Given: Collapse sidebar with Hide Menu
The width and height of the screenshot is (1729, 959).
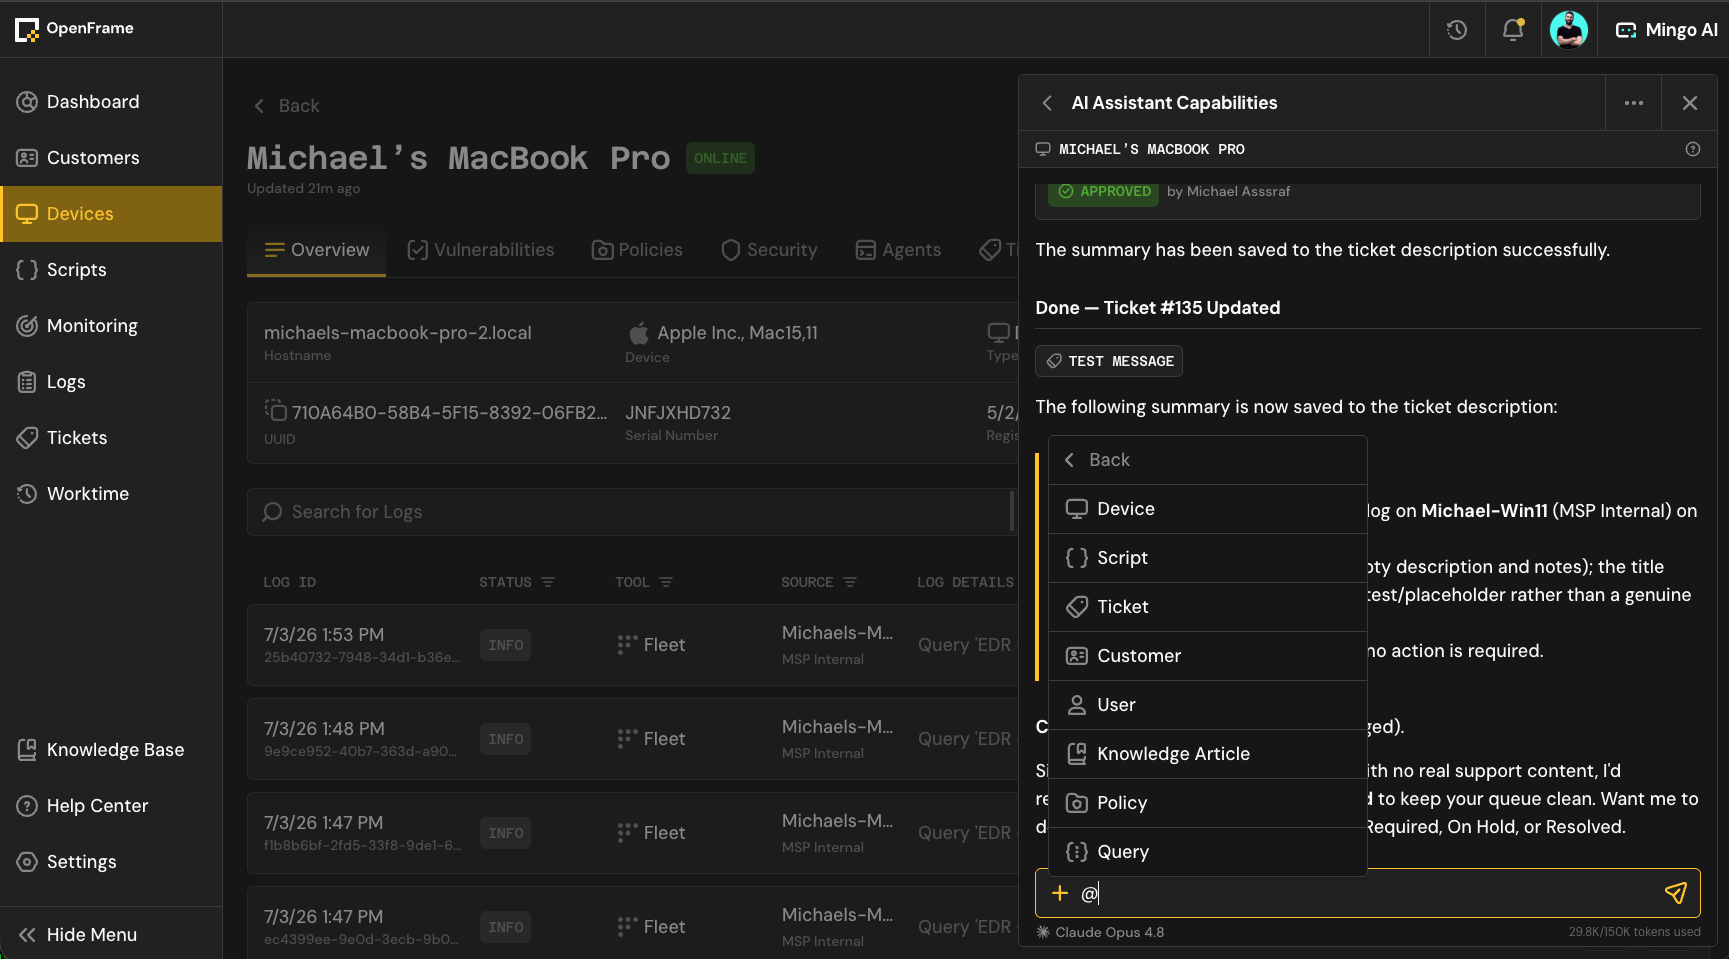Looking at the screenshot, I should tap(111, 935).
